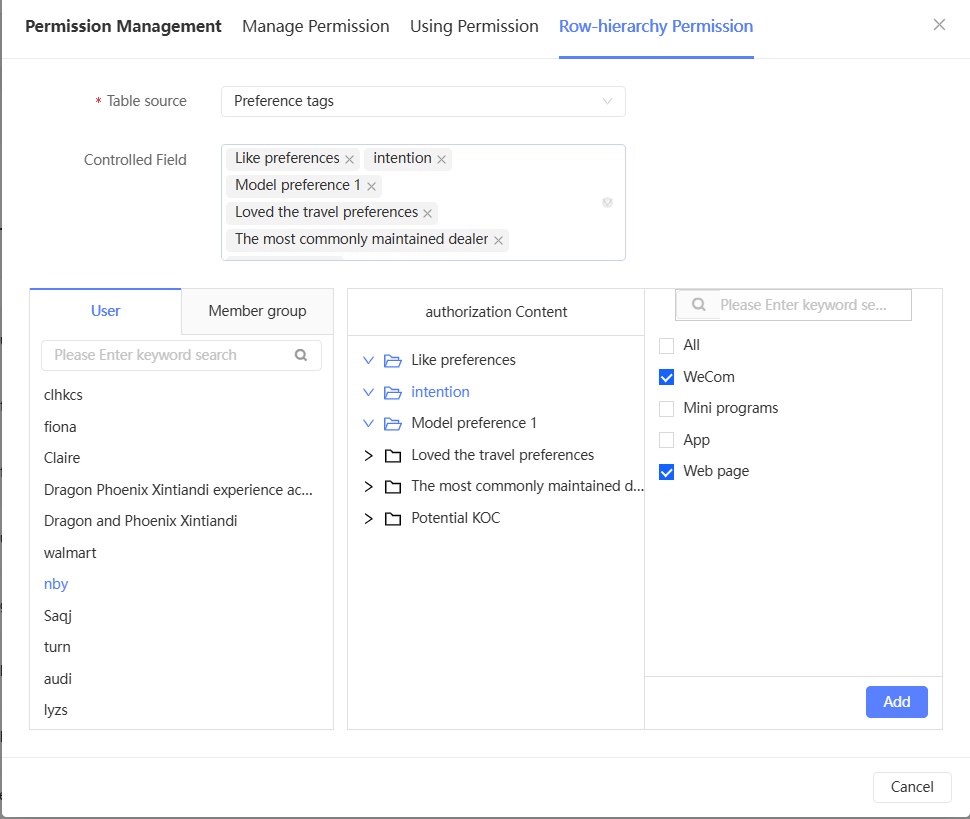
Task: Remove 'The most commonly maintained dealer' tag
Action: 498,240
